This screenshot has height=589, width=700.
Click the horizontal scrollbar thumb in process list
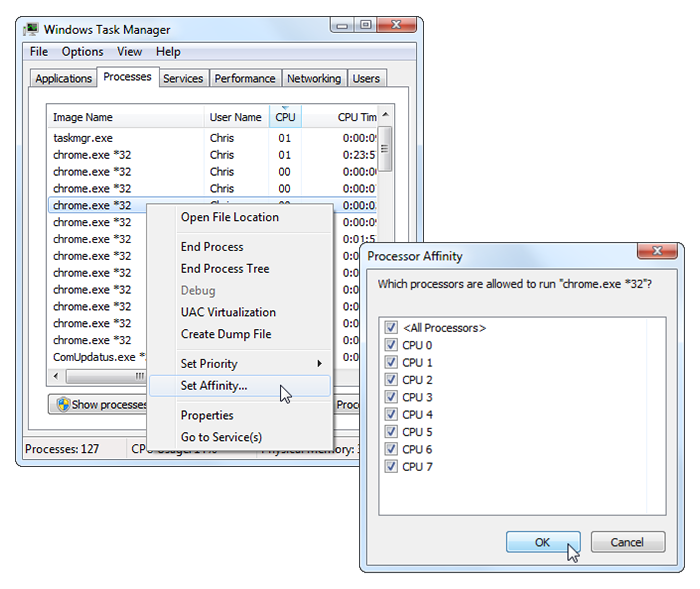click(106, 376)
